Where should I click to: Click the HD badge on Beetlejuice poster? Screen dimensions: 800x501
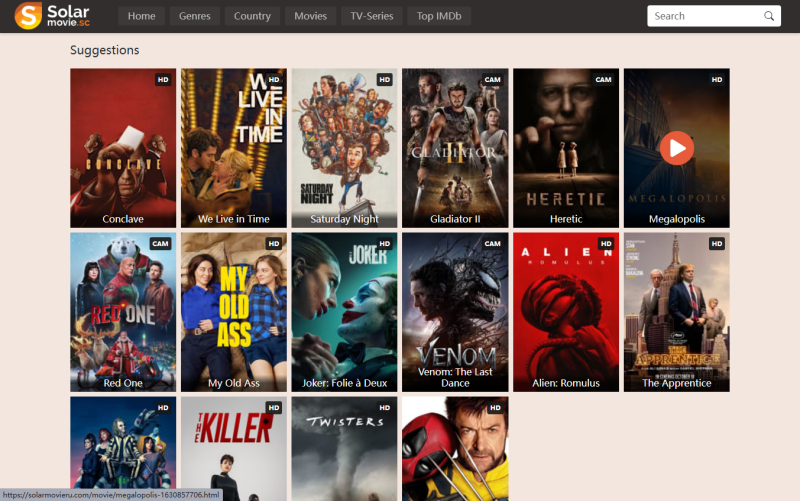click(163, 408)
